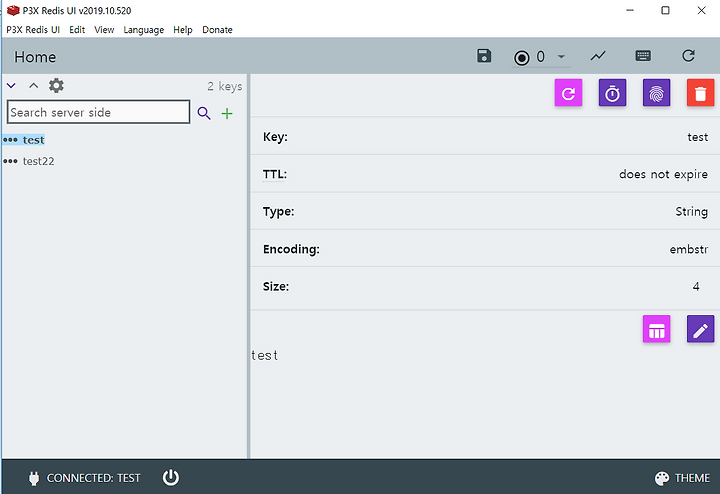
Task: Click the Home title link
Action: [x=35, y=57]
